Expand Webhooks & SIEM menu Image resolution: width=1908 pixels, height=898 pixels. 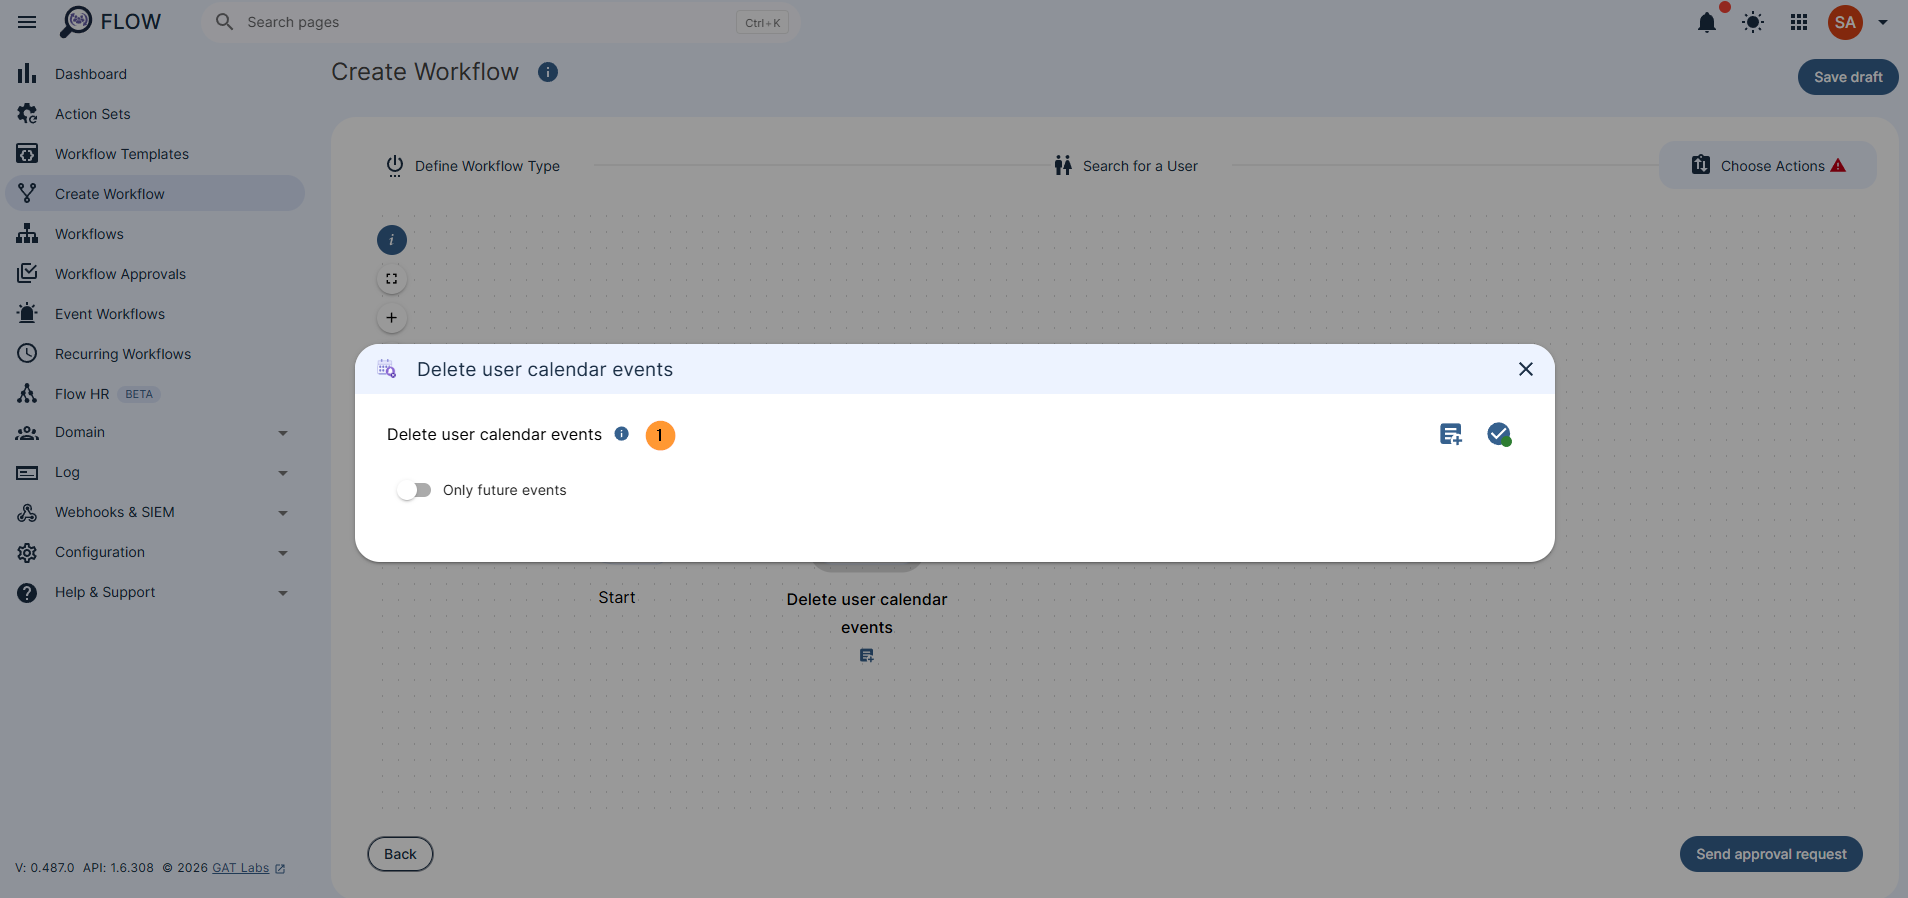(155, 513)
